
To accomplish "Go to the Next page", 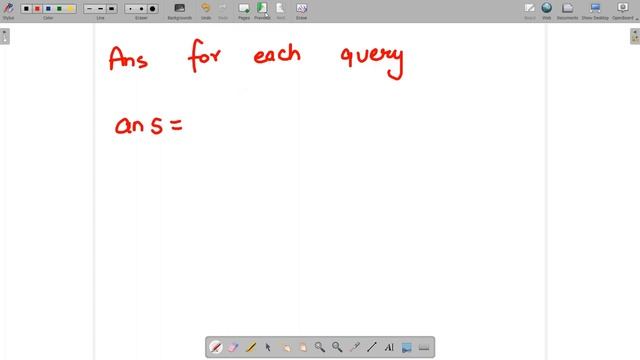I will click(x=280, y=11).
